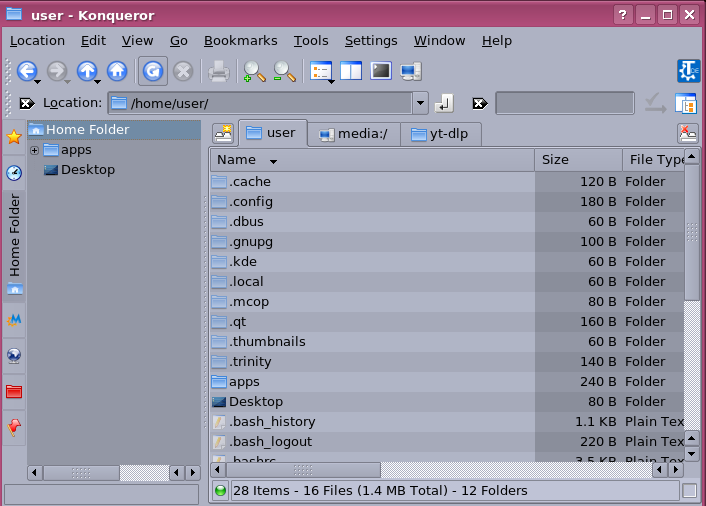
Task: Expand the apps folder tree node
Action: [35, 150]
